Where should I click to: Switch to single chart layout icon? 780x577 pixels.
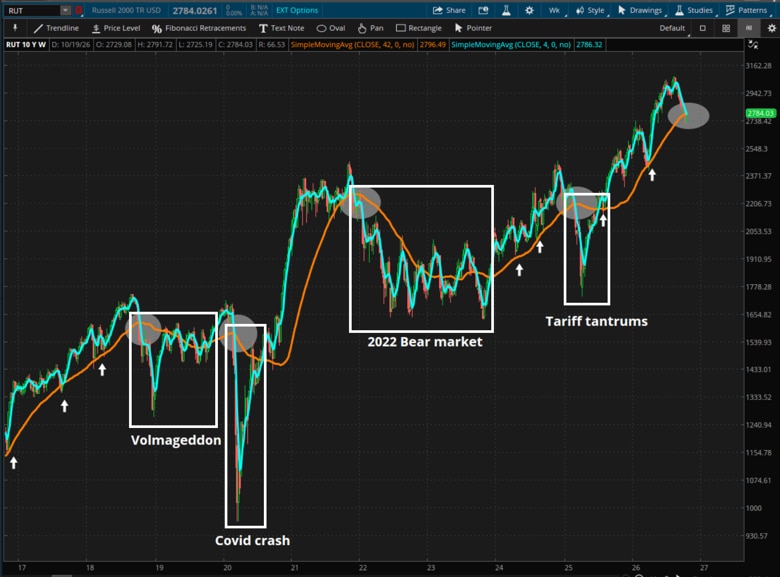click(x=702, y=28)
